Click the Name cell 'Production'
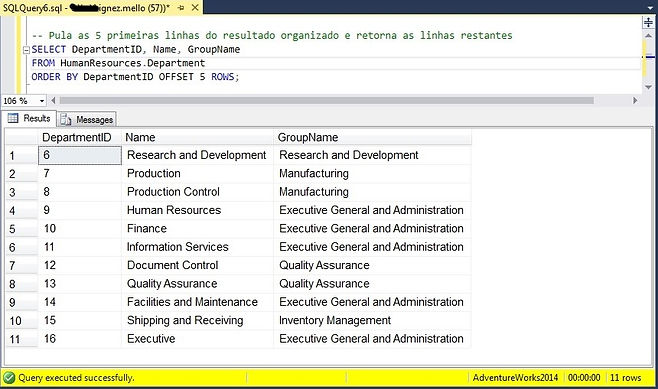Image resolution: width=658 pixels, height=389 pixels. 197,173
